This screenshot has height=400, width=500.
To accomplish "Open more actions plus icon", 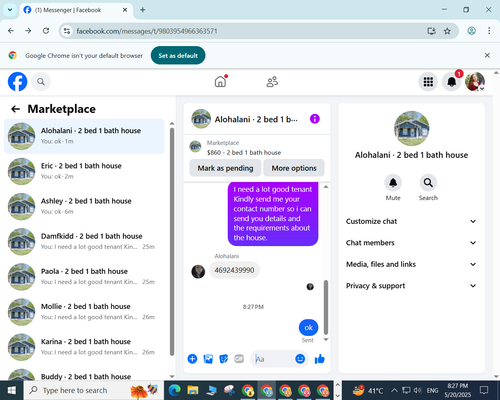I will (x=192, y=359).
